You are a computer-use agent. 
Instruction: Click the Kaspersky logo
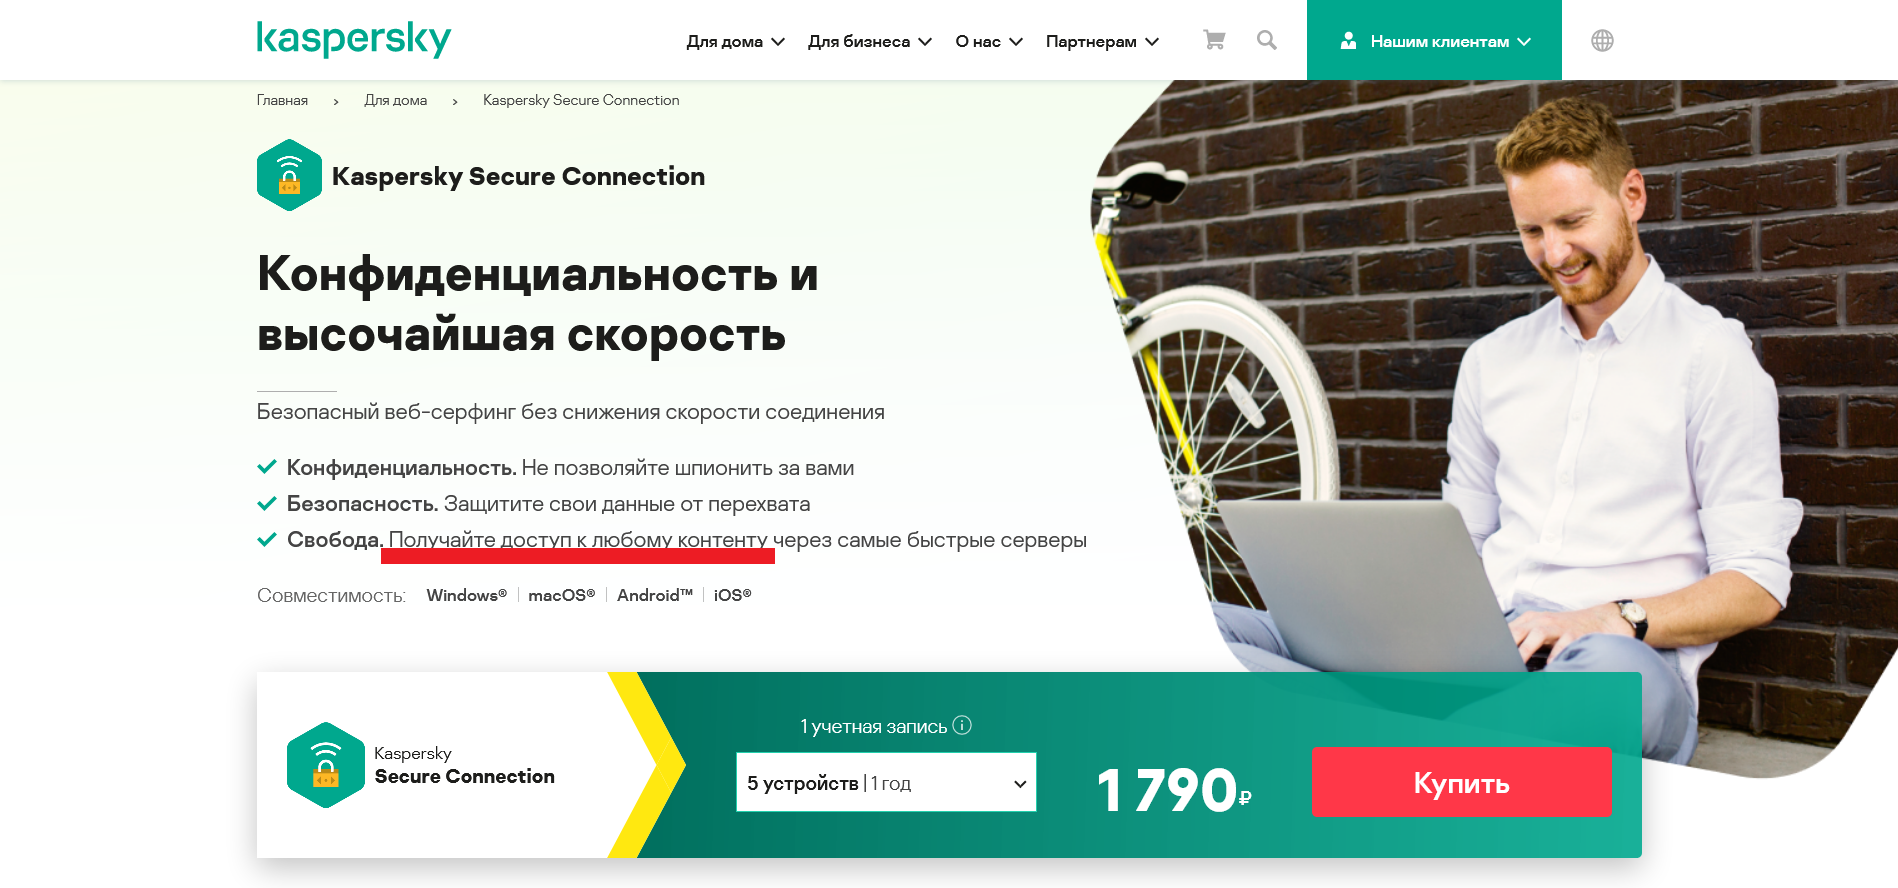(x=354, y=39)
